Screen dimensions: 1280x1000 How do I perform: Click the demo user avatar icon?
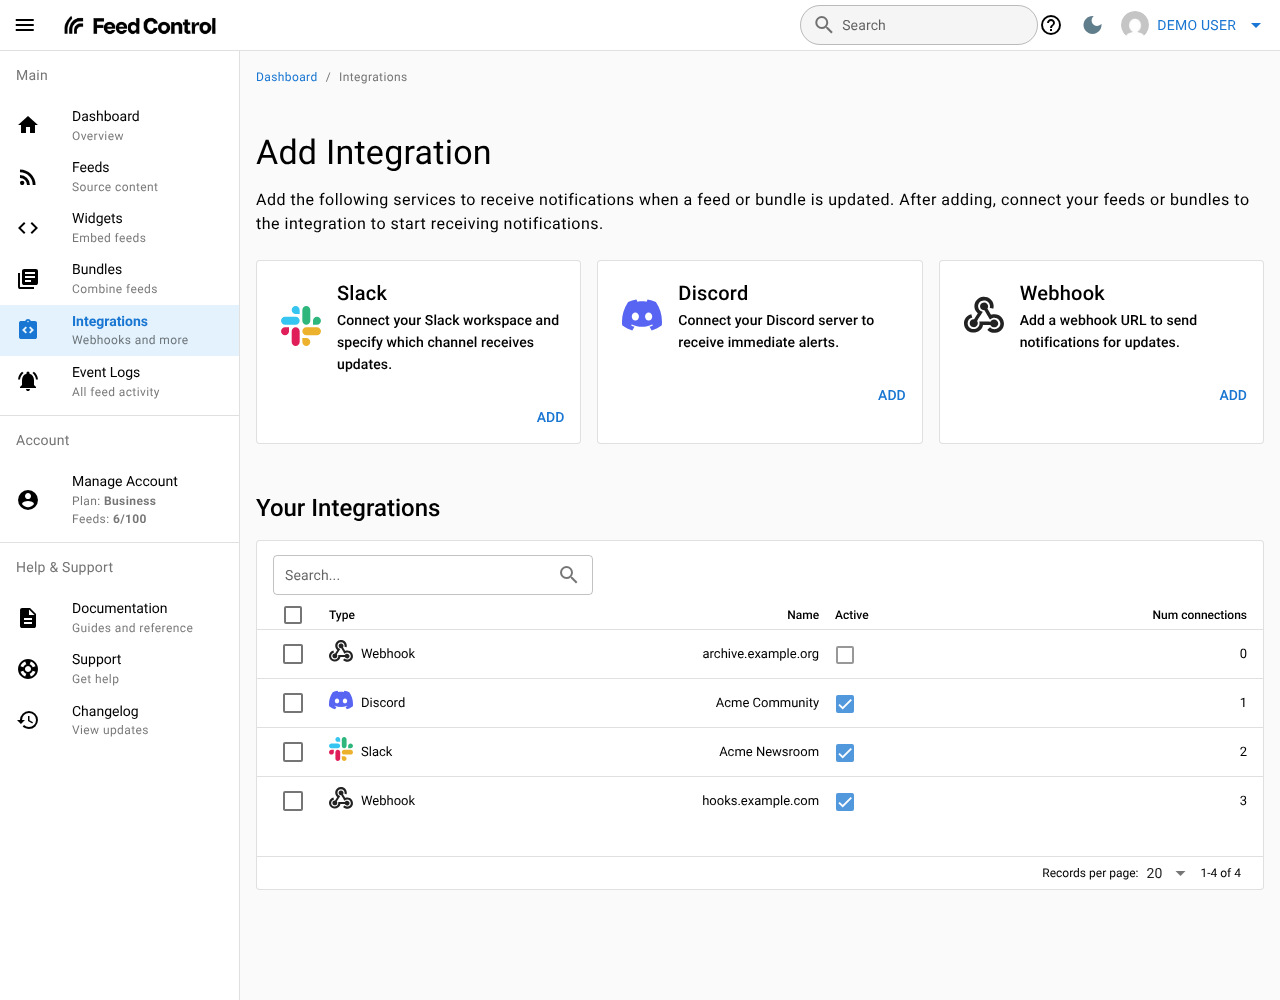1135,25
